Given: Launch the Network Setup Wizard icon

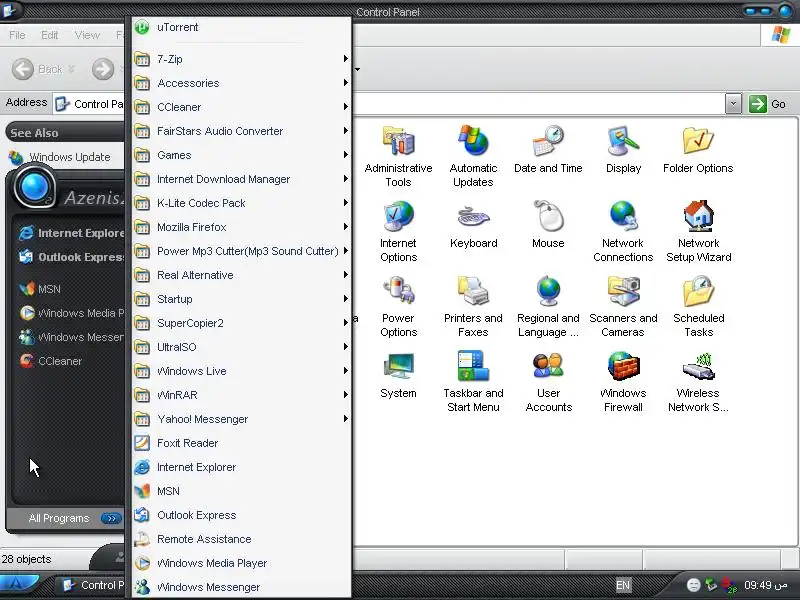Looking at the screenshot, I should click(698, 231).
